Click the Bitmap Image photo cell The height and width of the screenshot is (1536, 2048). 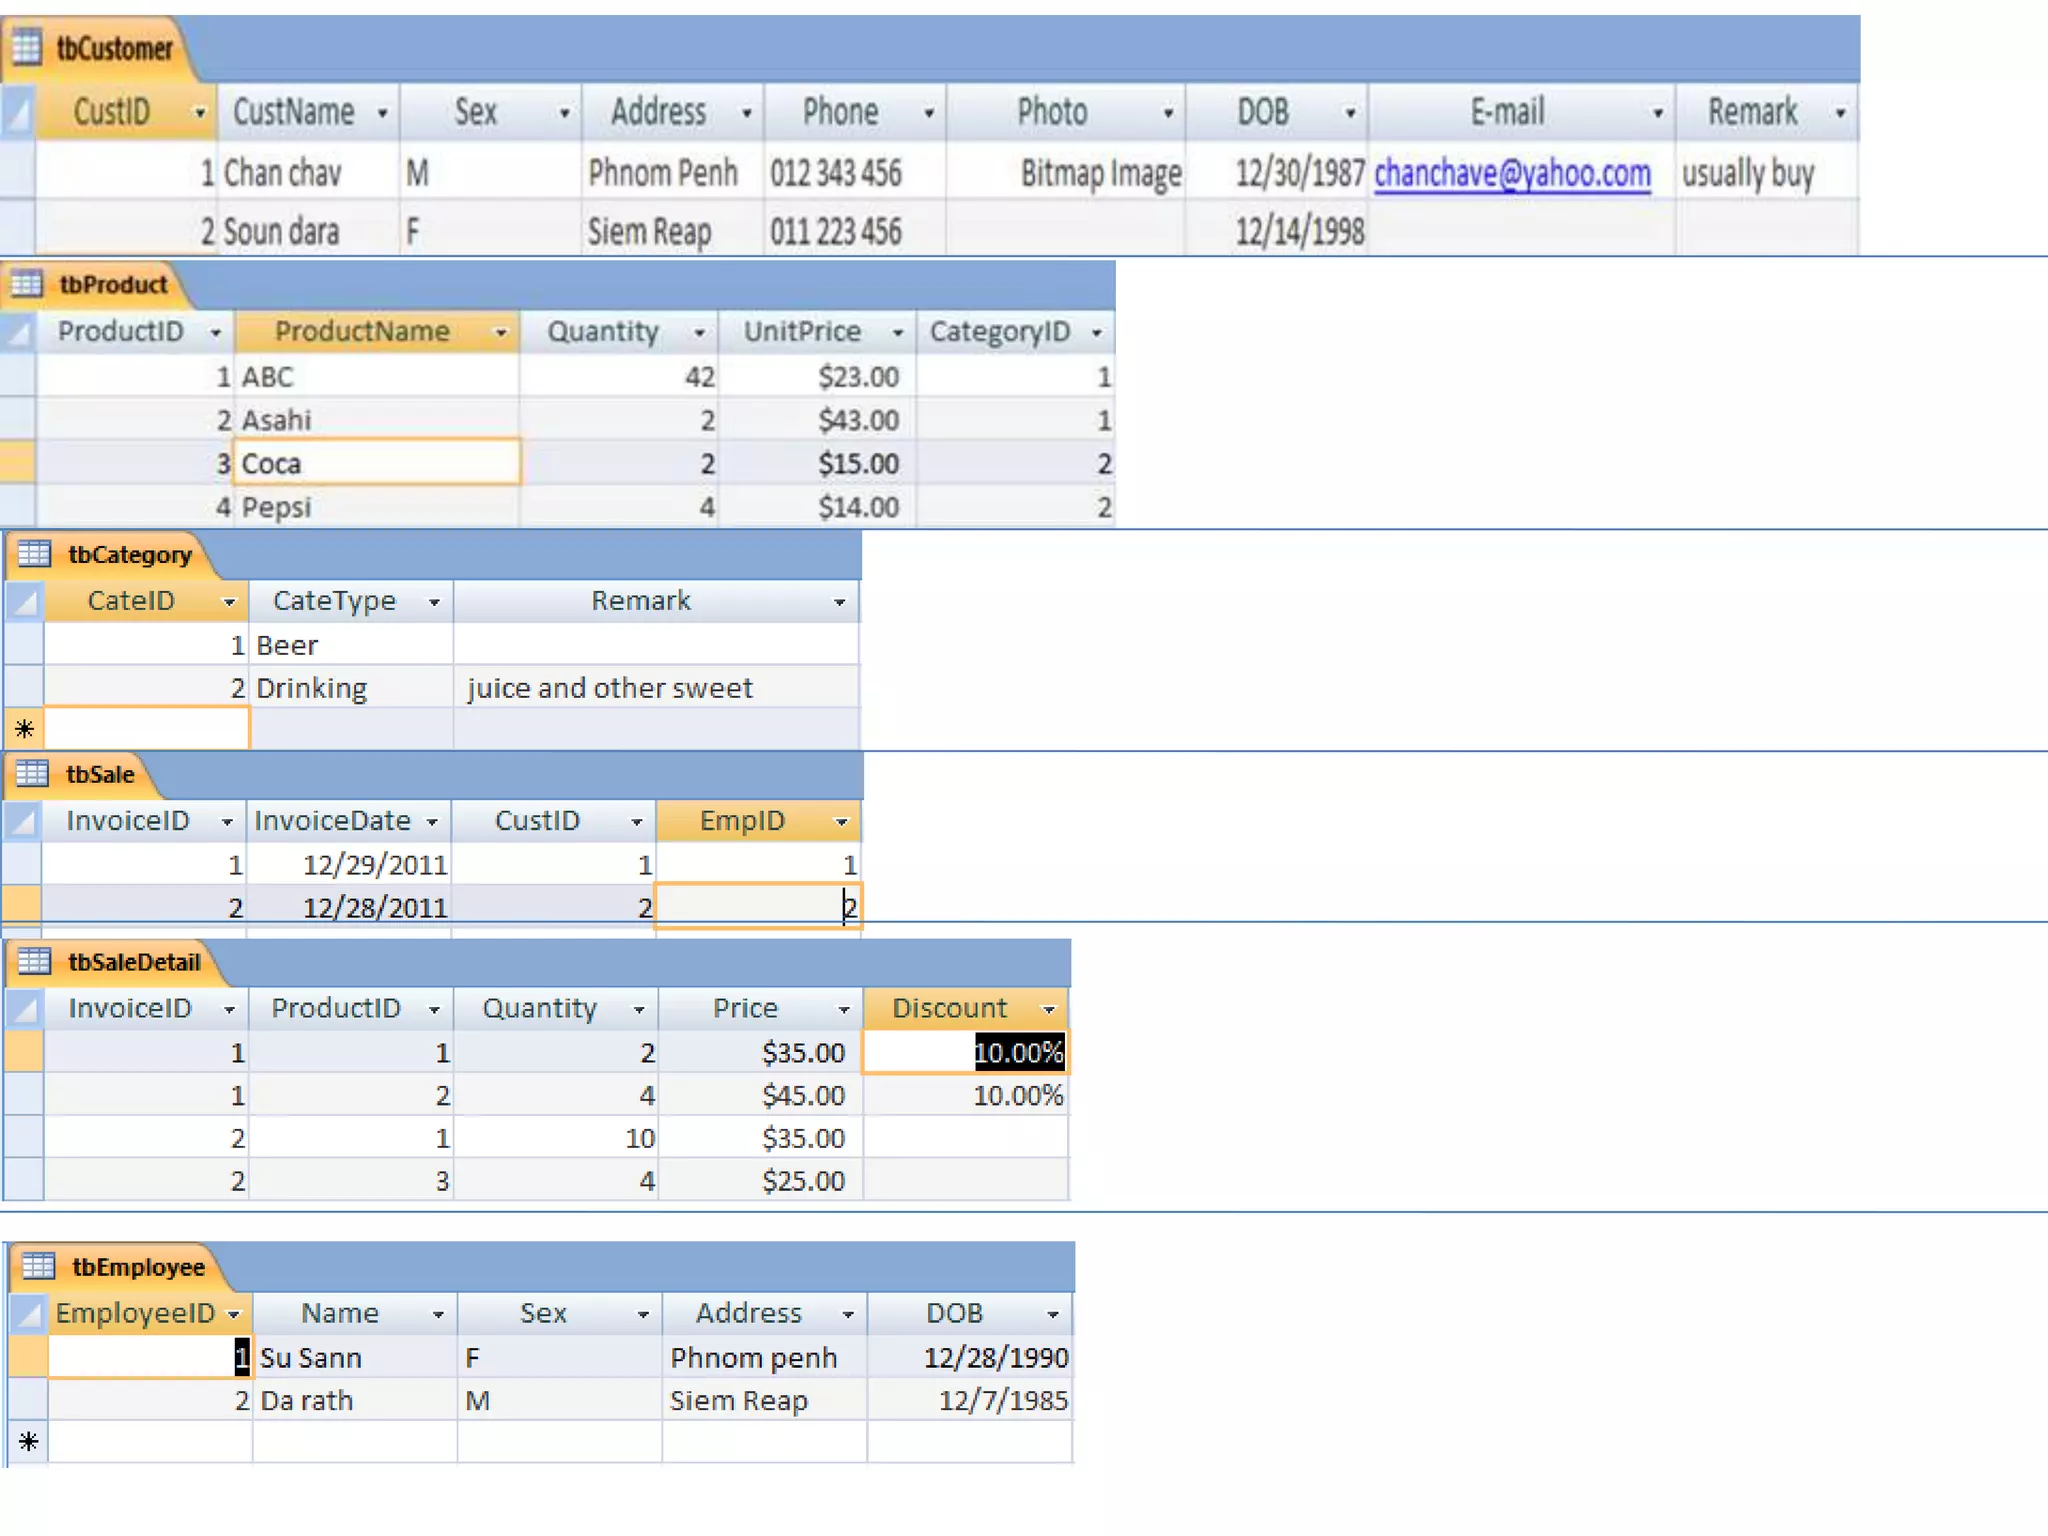[1100, 174]
